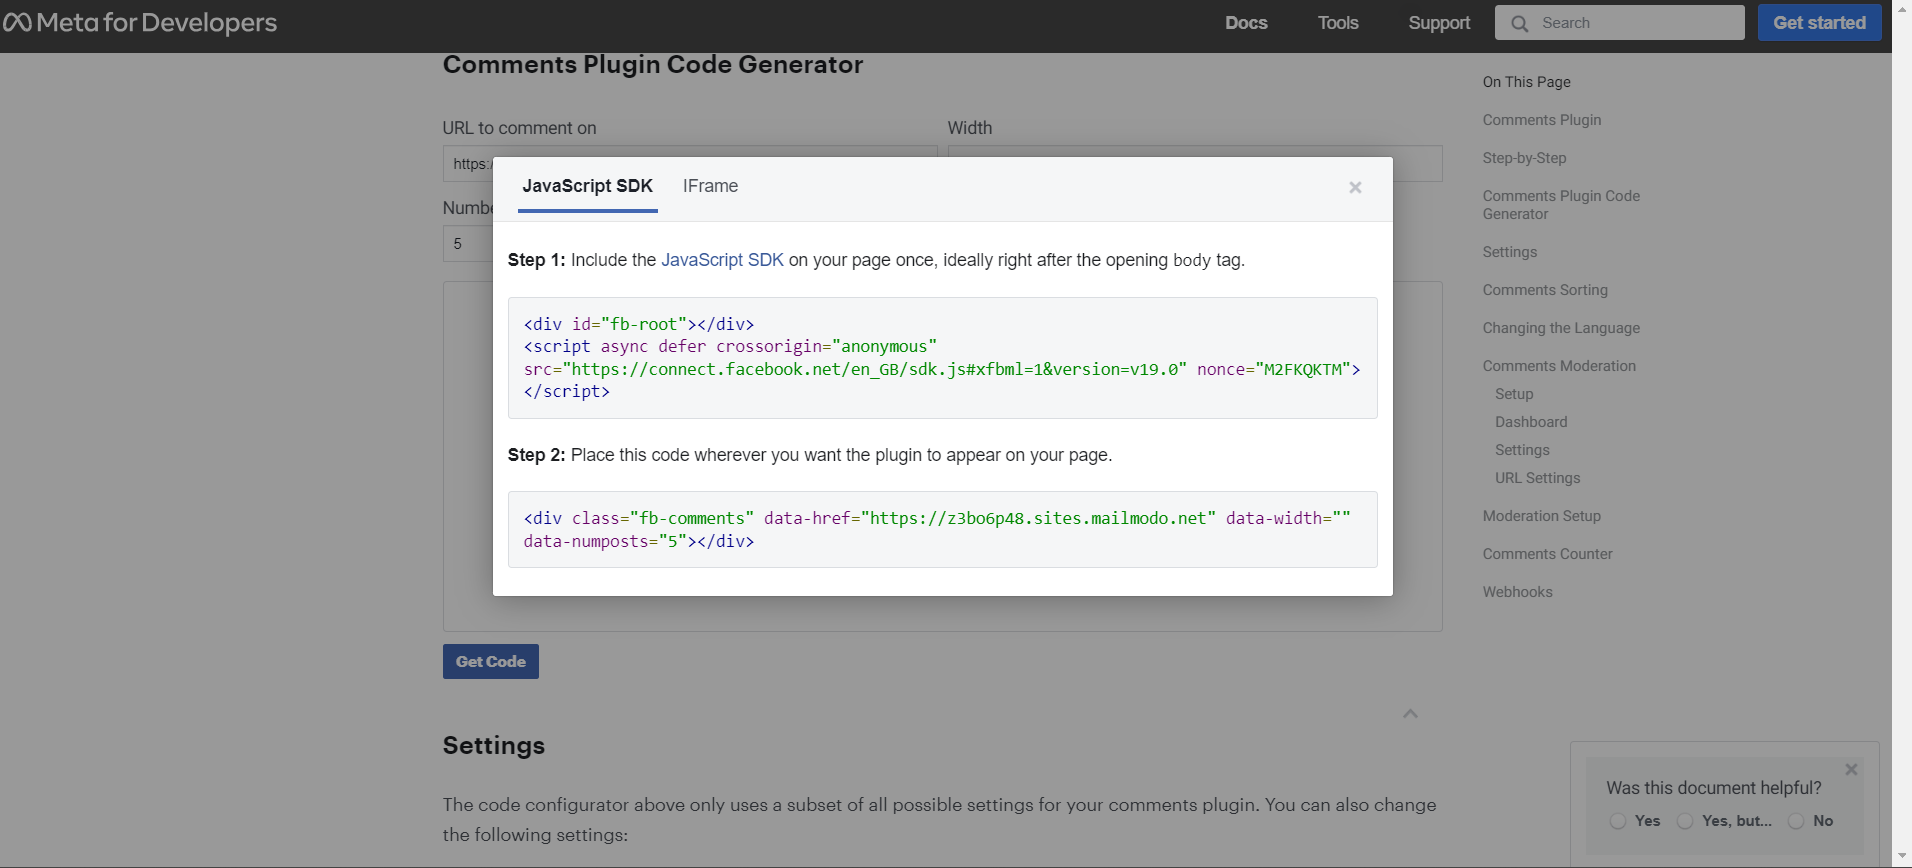
Task: Click the fb-comments div code block
Action: click(942, 530)
